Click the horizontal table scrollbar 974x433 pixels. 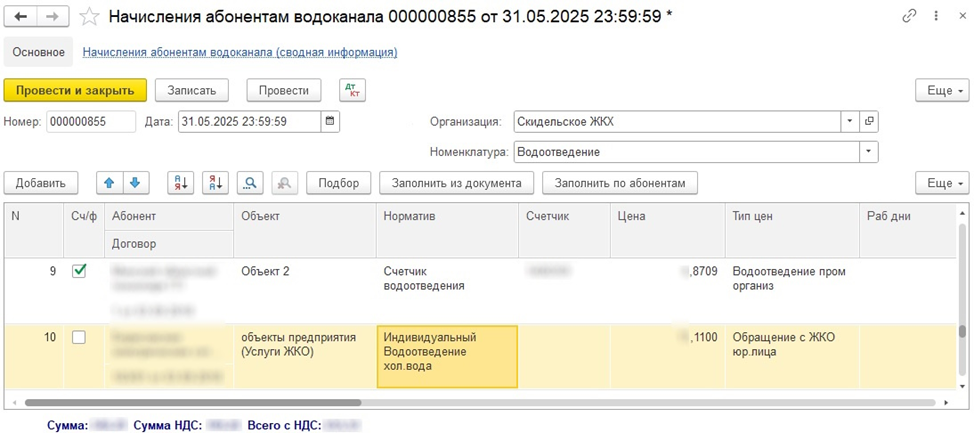pyautogui.click(x=190, y=402)
